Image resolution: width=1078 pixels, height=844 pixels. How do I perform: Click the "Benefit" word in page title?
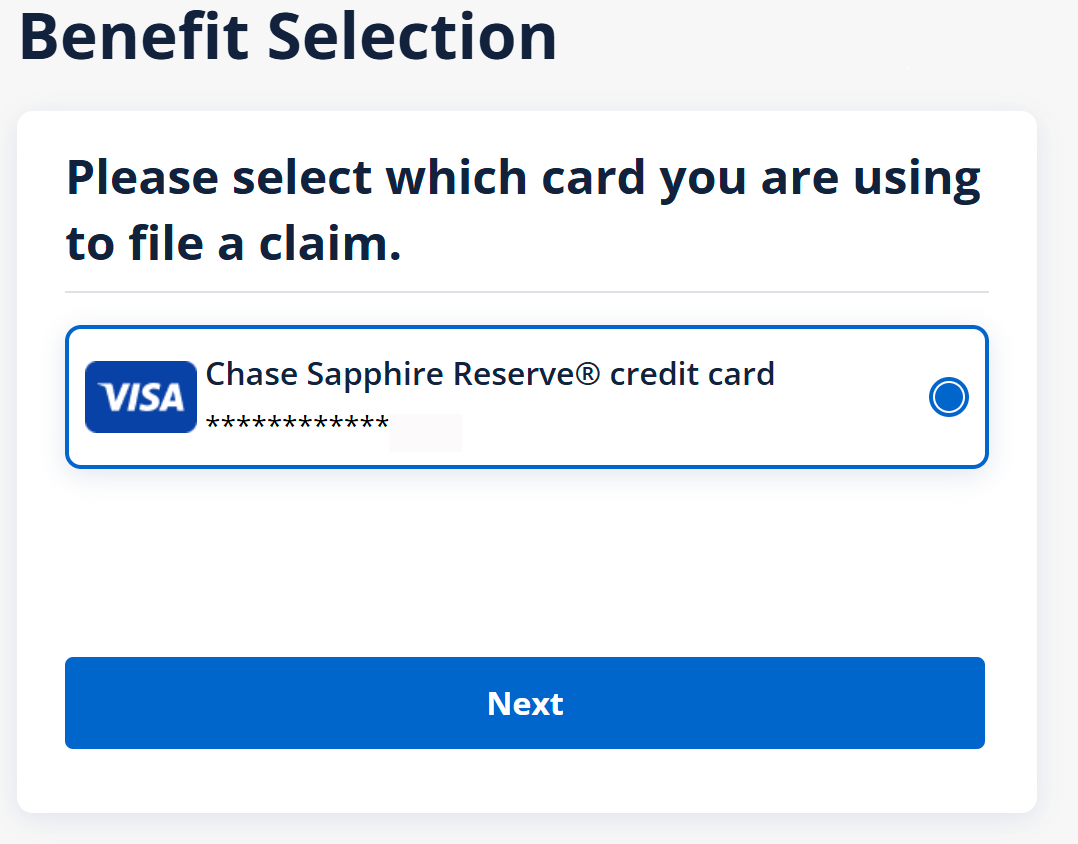pos(133,37)
